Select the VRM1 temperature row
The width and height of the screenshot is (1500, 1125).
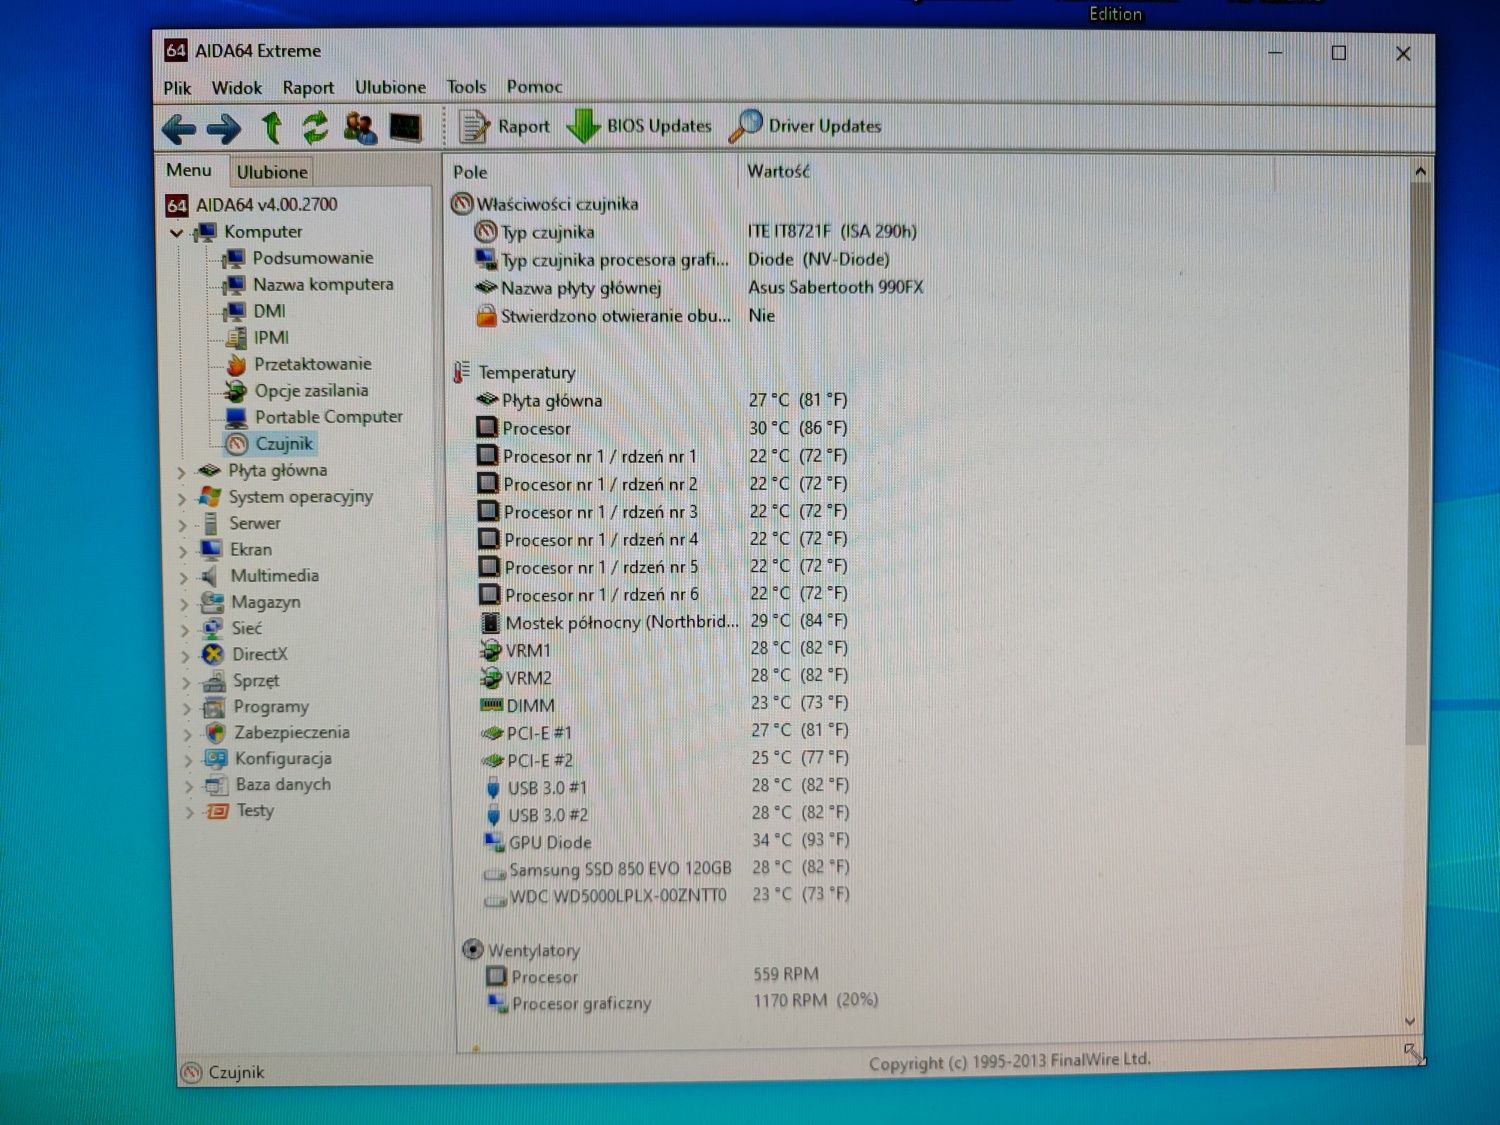(x=664, y=650)
